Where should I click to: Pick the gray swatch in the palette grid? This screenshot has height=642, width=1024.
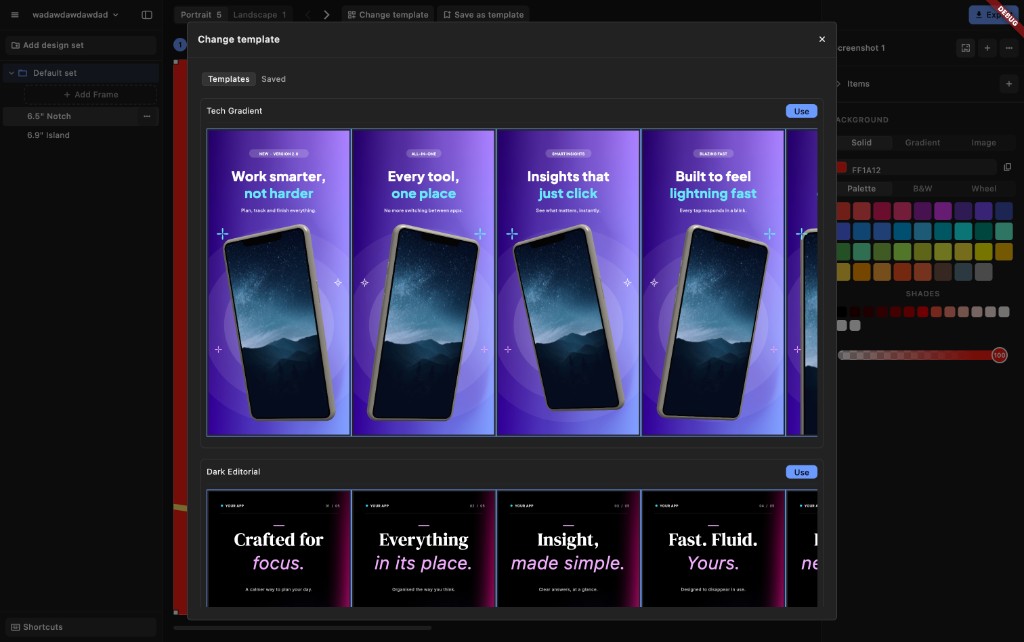tap(983, 272)
